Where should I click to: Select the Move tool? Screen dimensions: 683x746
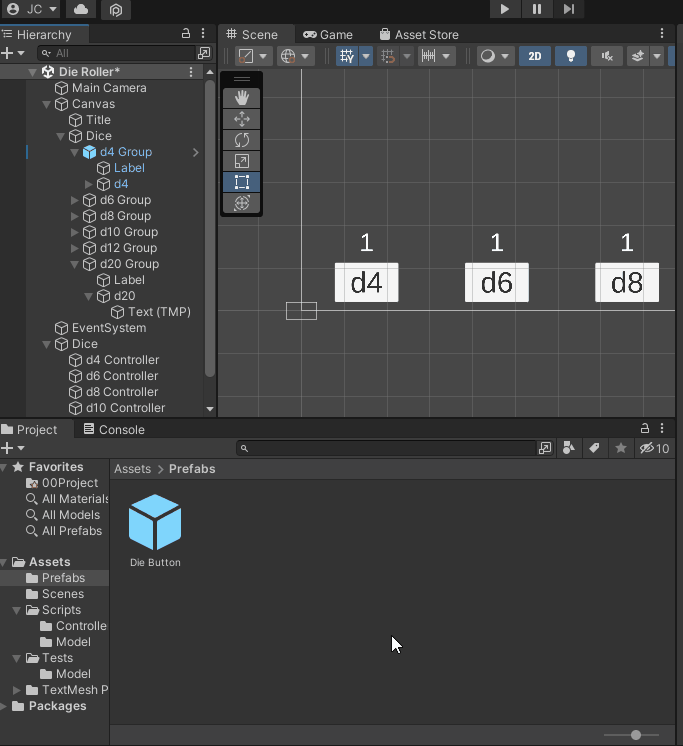pos(242,119)
